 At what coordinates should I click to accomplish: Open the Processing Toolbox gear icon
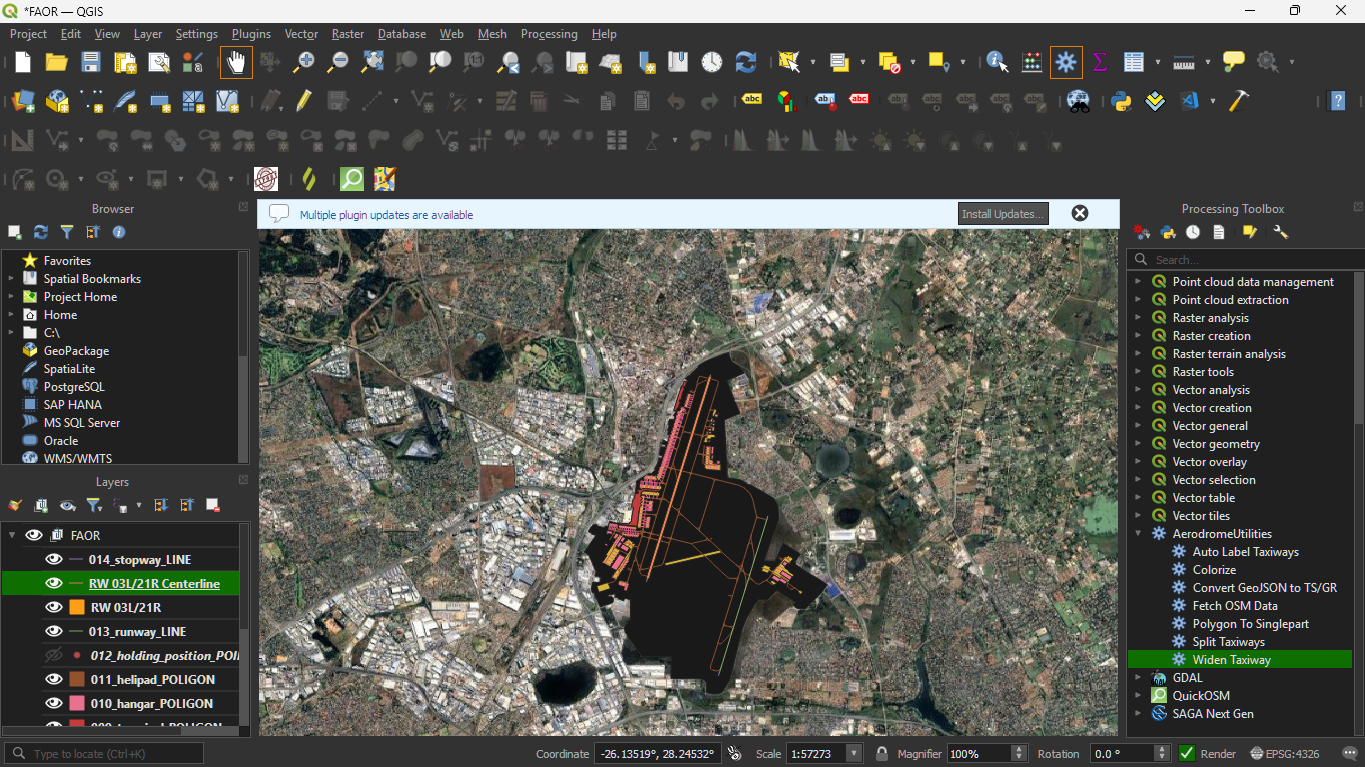[x=1066, y=62]
